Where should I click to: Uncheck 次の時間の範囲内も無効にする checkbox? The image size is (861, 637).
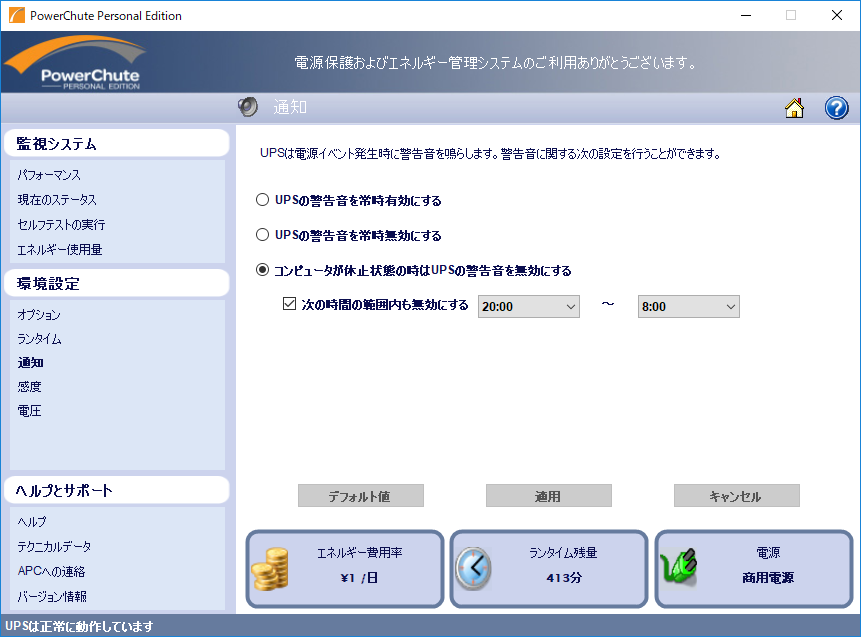(x=289, y=304)
